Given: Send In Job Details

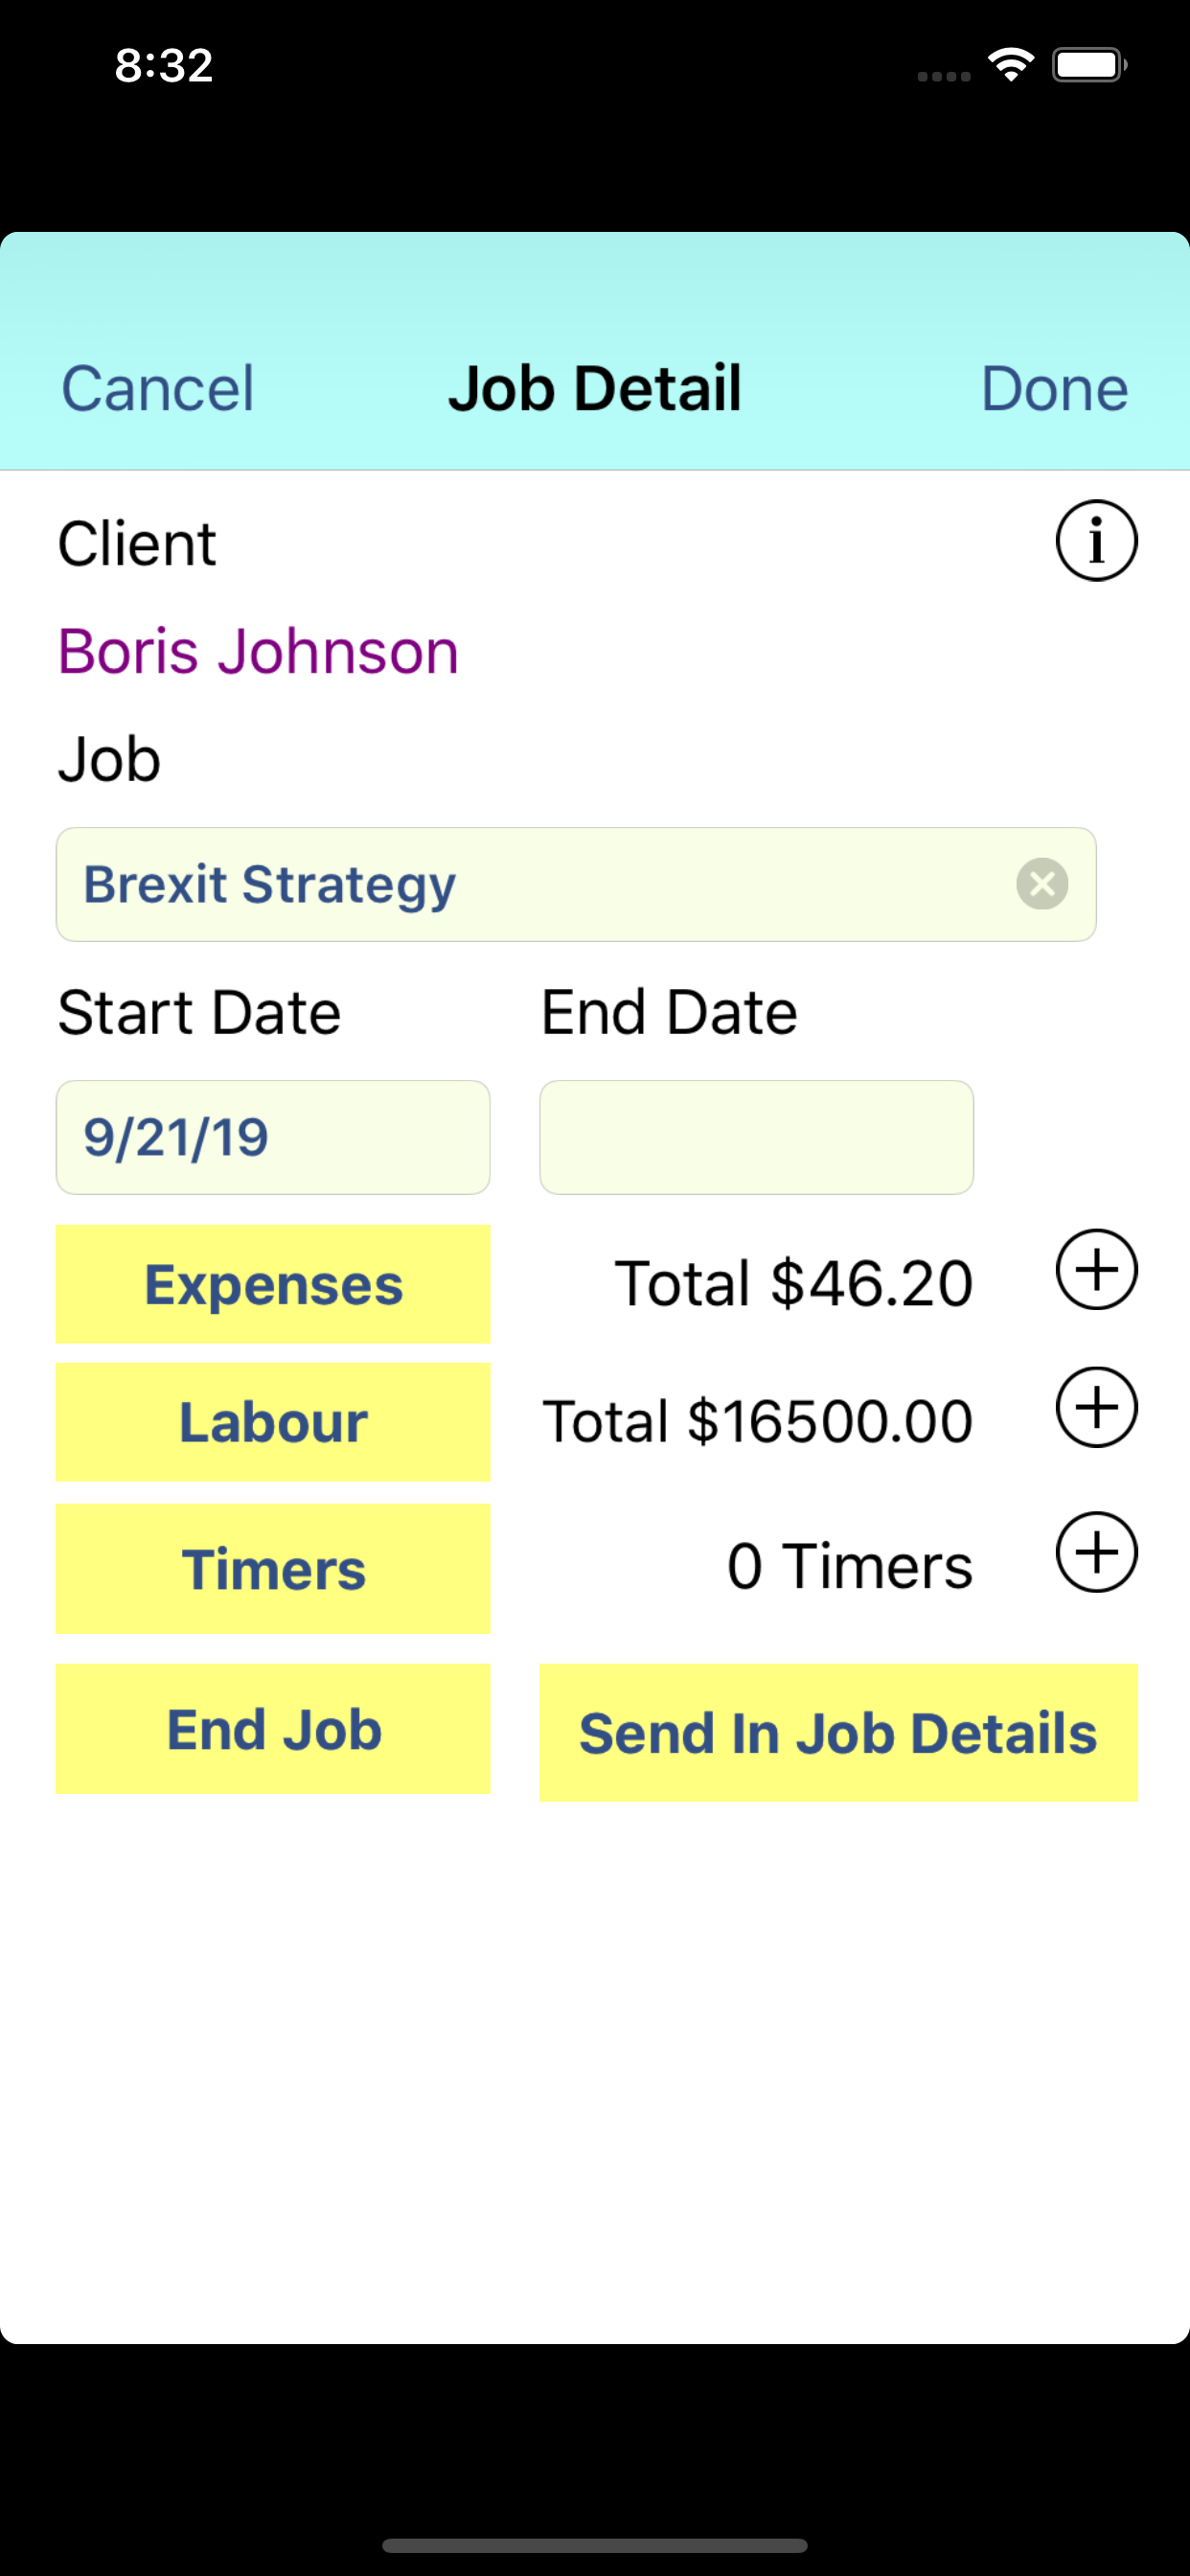Looking at the screenshot, I should pyautogui.click(x=838, y=1733).
